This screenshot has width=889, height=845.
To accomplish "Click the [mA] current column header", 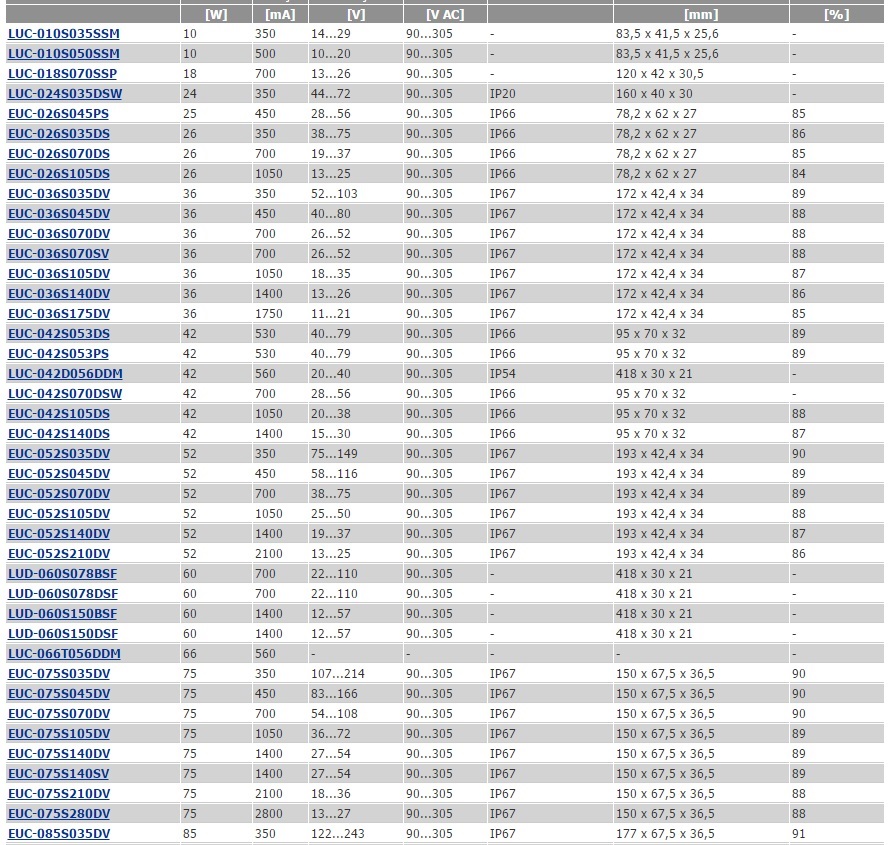I will pos(280,14).
